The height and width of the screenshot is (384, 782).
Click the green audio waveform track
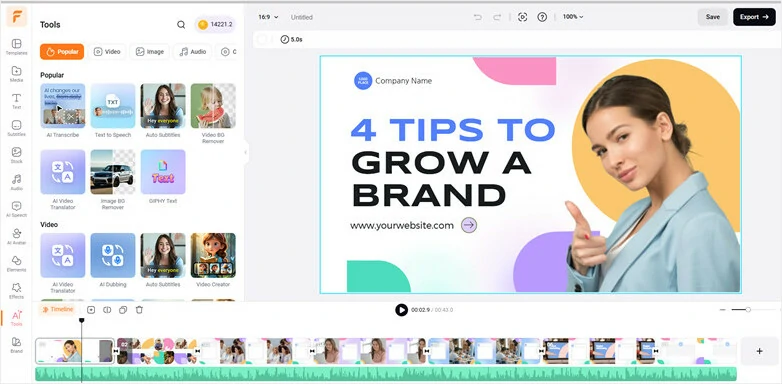[x=386, y=374]
